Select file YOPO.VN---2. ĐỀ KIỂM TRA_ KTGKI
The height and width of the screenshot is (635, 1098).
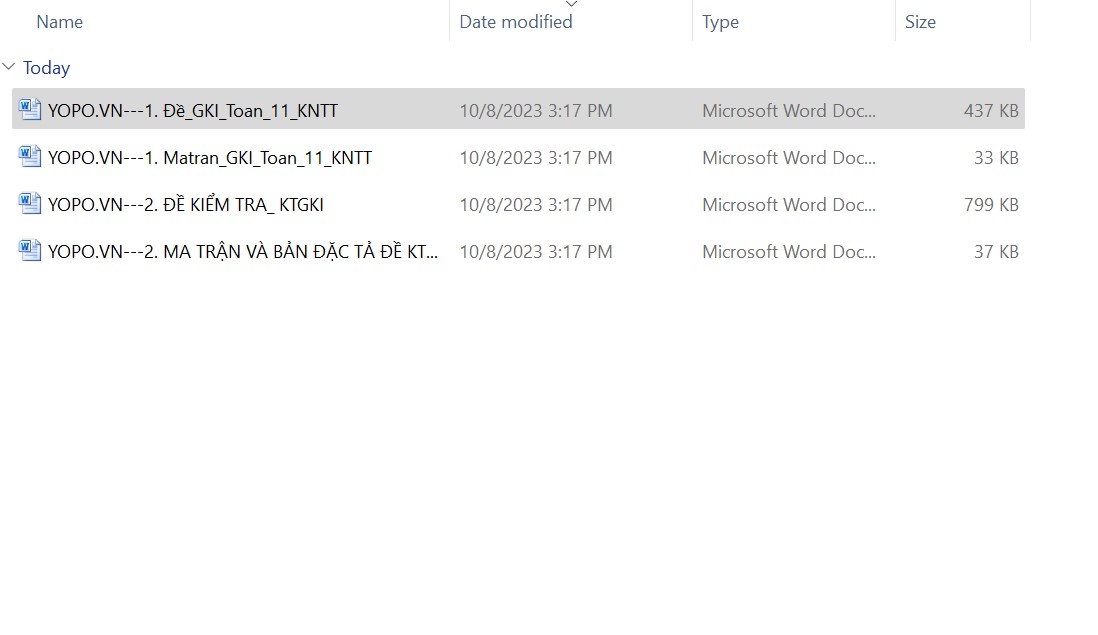coord(186,205)
